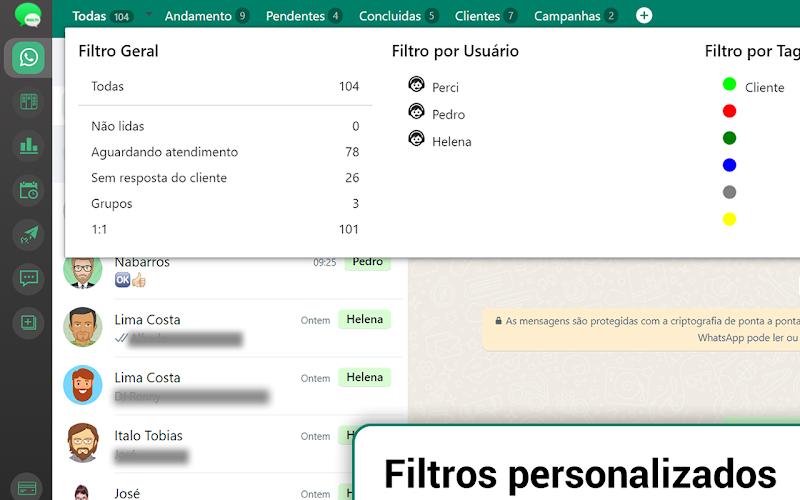This screenshot has height=500, width=800.
Task: Switch to the Clientes tab
Action: pos(486,16)
